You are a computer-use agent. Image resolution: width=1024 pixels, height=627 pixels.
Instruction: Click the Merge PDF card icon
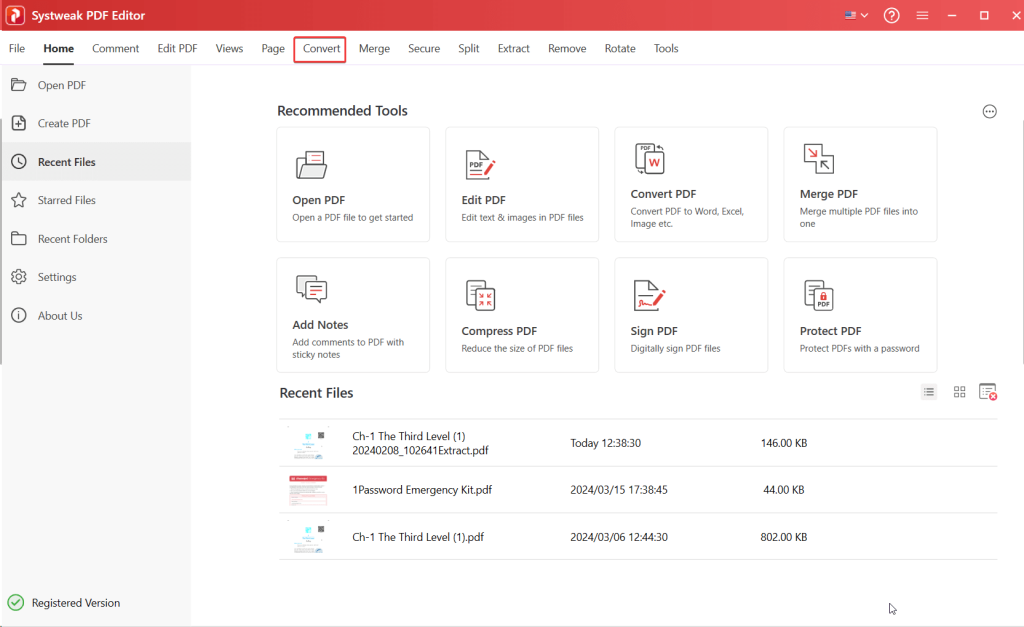click(x=819, y=159)
